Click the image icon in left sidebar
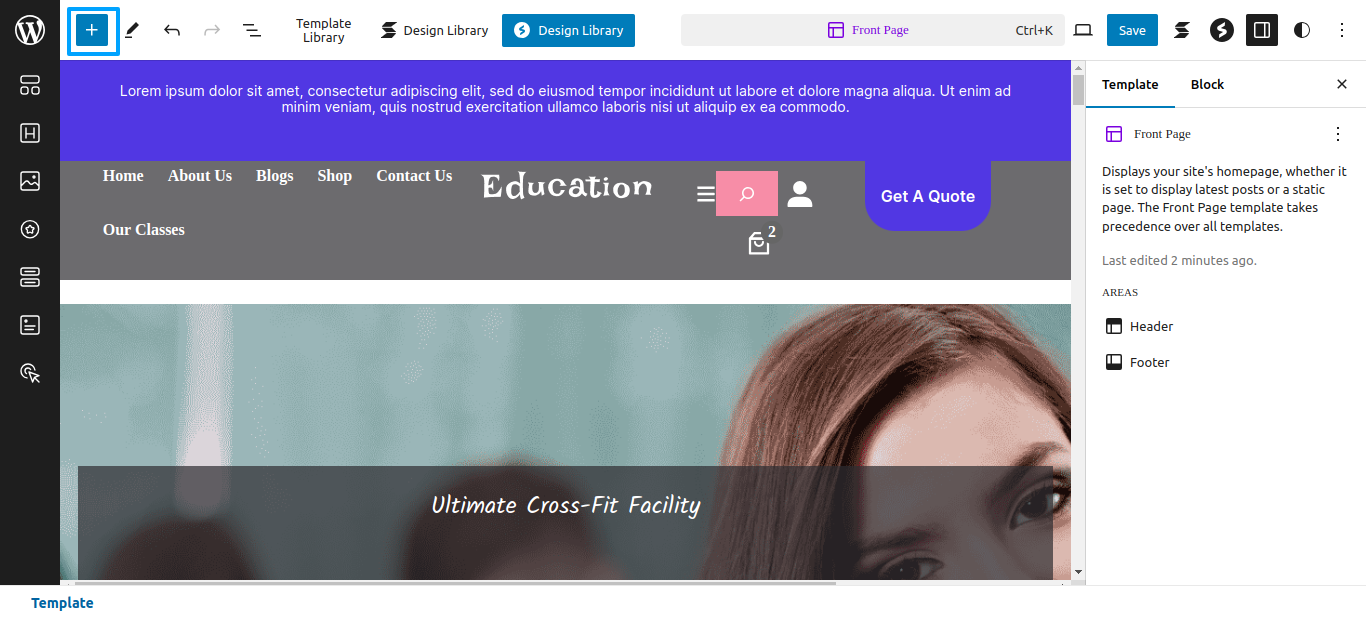1366x620 pixels. pyautogui.click(x=30, y=181)
